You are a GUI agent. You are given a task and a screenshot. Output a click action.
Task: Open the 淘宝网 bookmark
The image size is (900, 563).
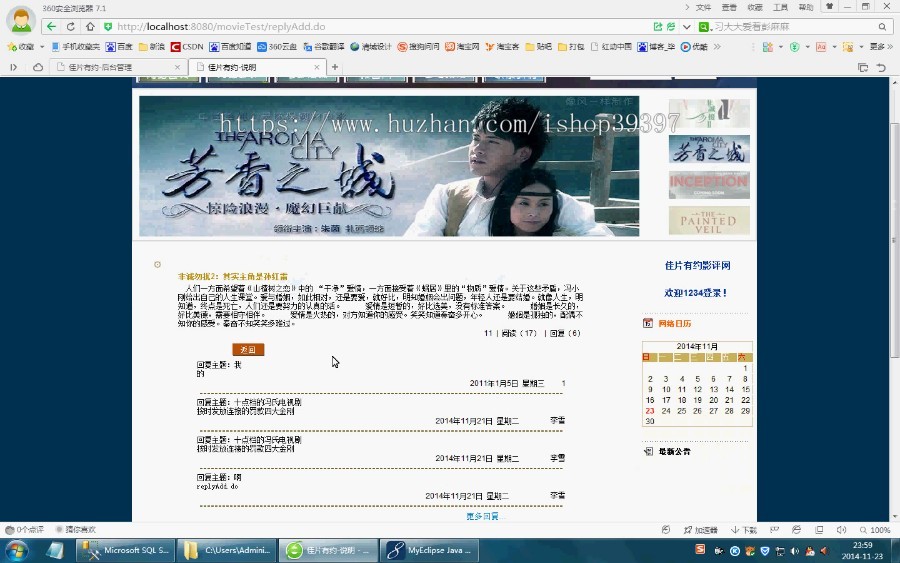462,46
